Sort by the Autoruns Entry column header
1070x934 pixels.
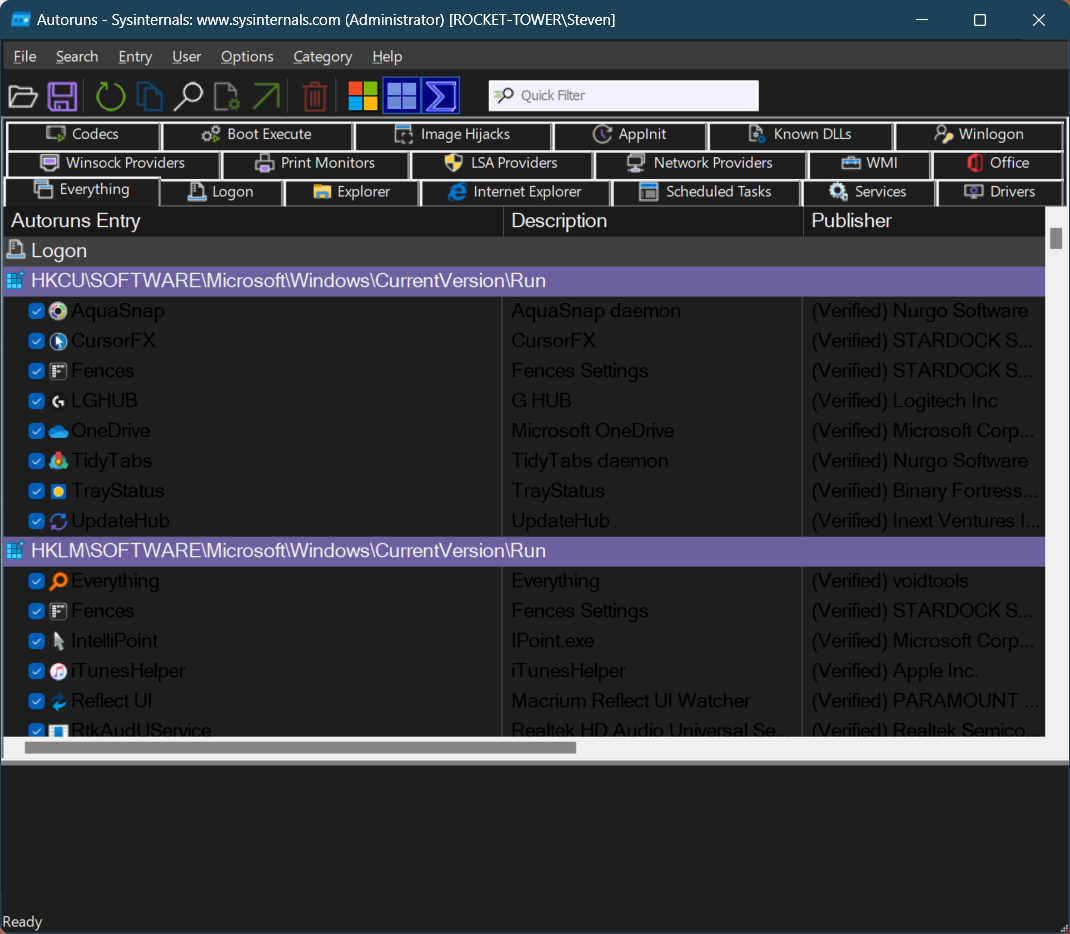click(x=253, y=221)
